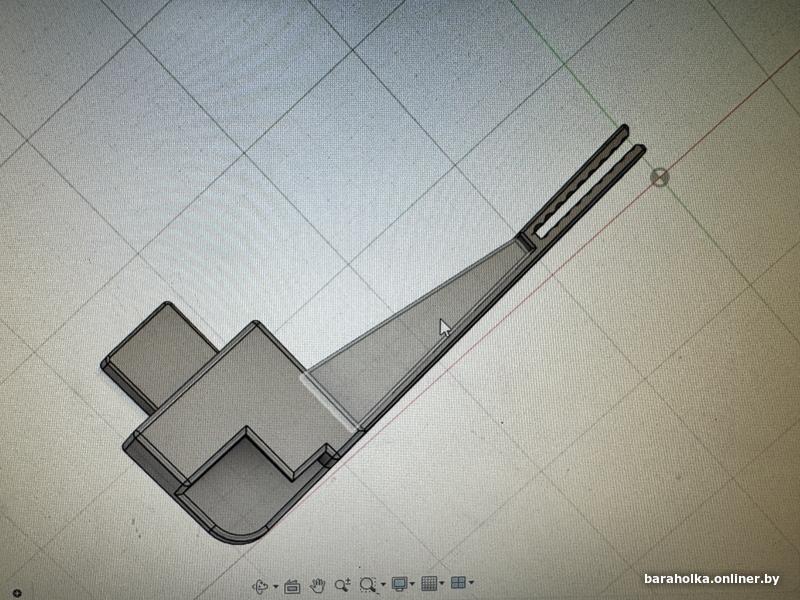
Task: Expand the Display Settings dropdown arrow
Action: pyautogui.click(x=412, y=583)
